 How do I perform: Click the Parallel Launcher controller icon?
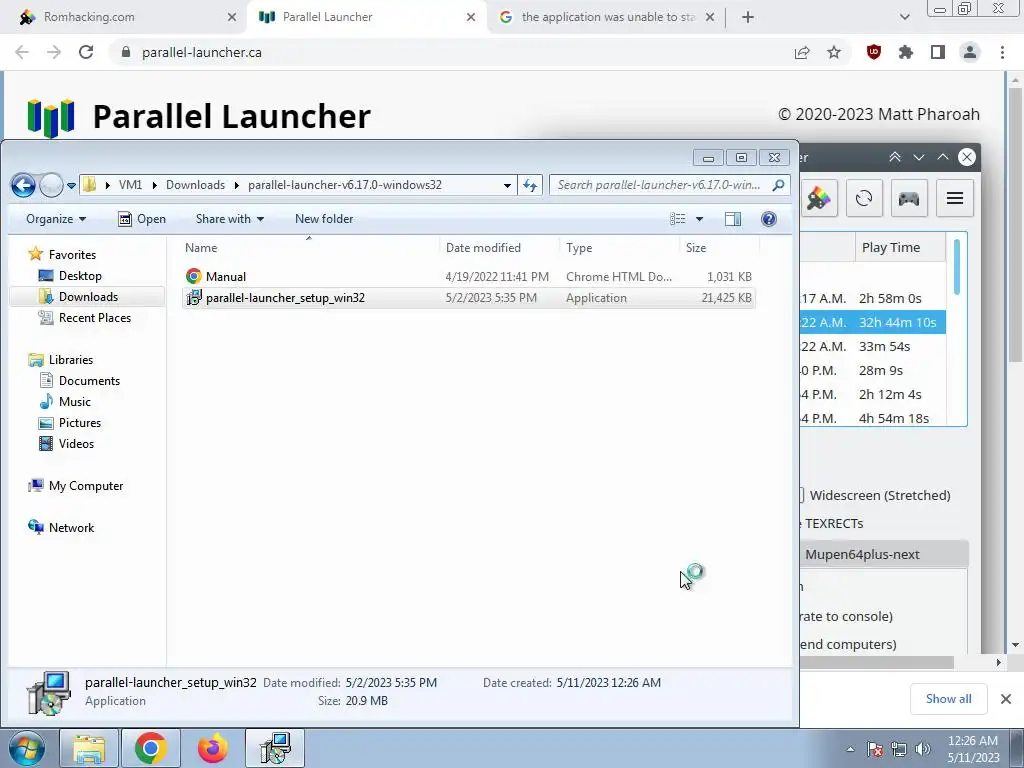click(x=909, y=198)
